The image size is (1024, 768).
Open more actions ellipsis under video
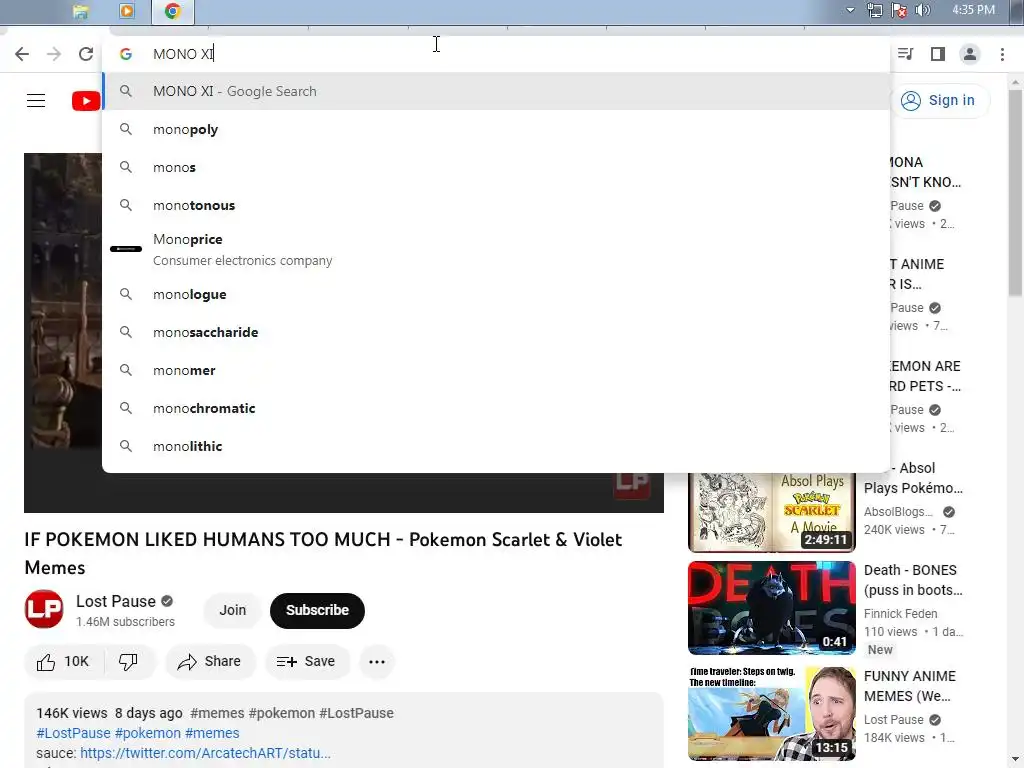click(x=377, y=662)
